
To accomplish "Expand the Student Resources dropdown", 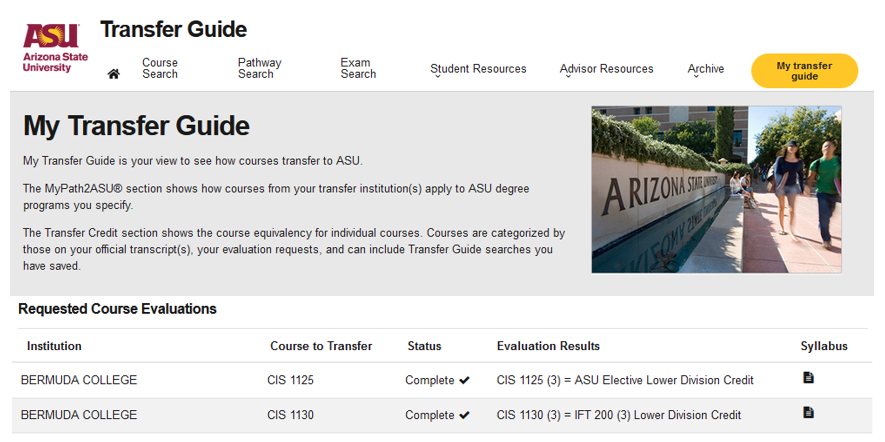I will (478, 69).
